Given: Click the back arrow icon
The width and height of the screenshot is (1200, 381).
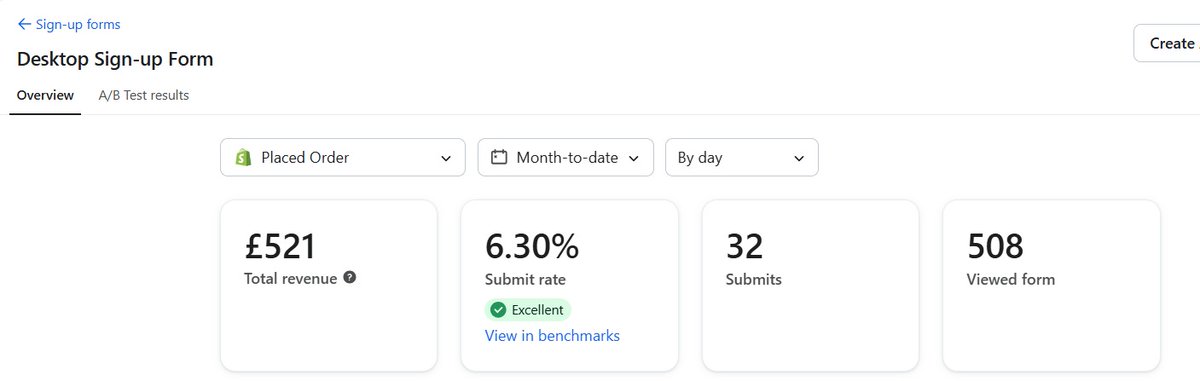Looking at the screenshot, I should coord(24,24).
